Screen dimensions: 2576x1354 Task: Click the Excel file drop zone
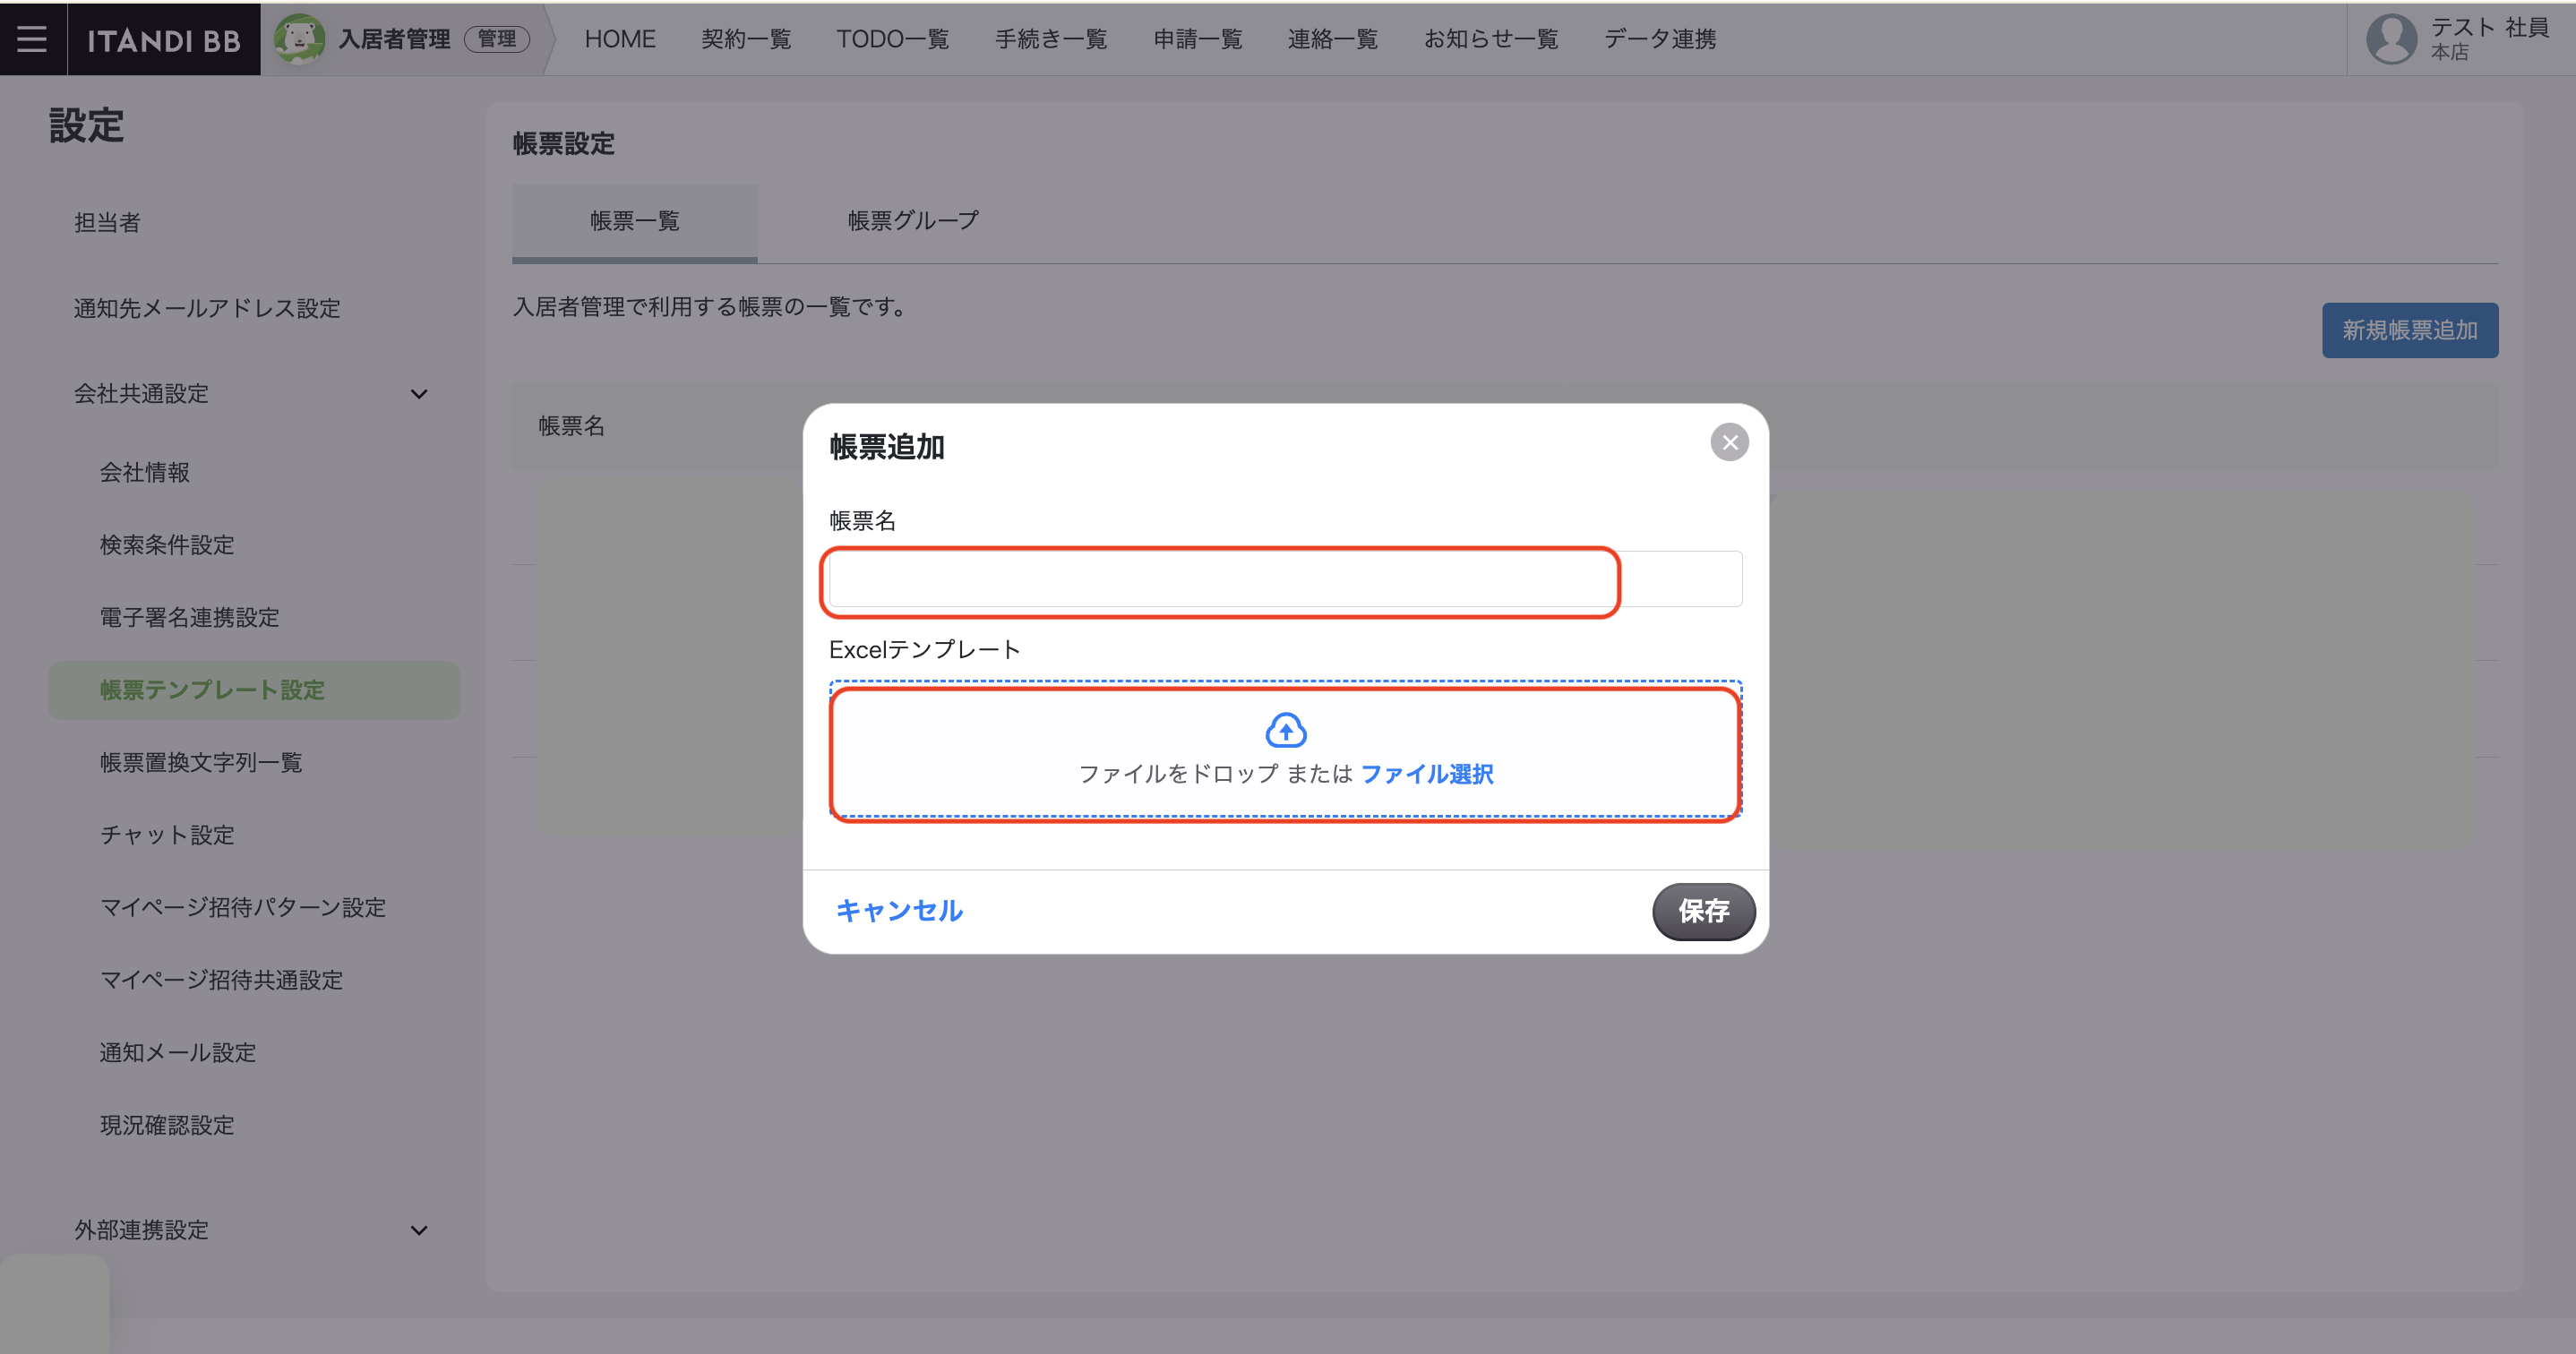click(1285, 750)
